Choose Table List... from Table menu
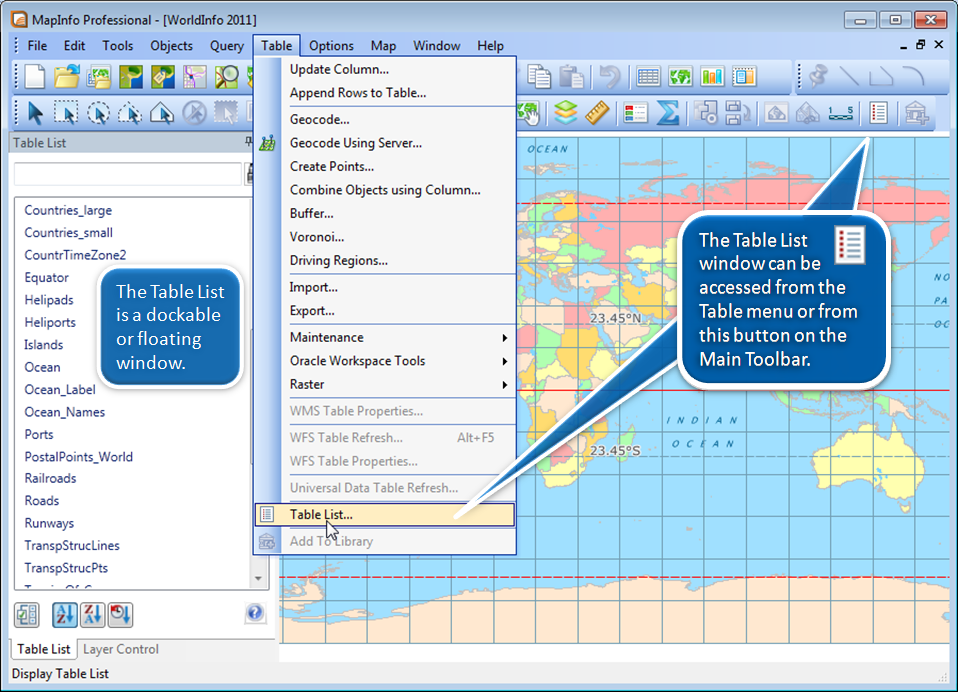 coord(385,514)
